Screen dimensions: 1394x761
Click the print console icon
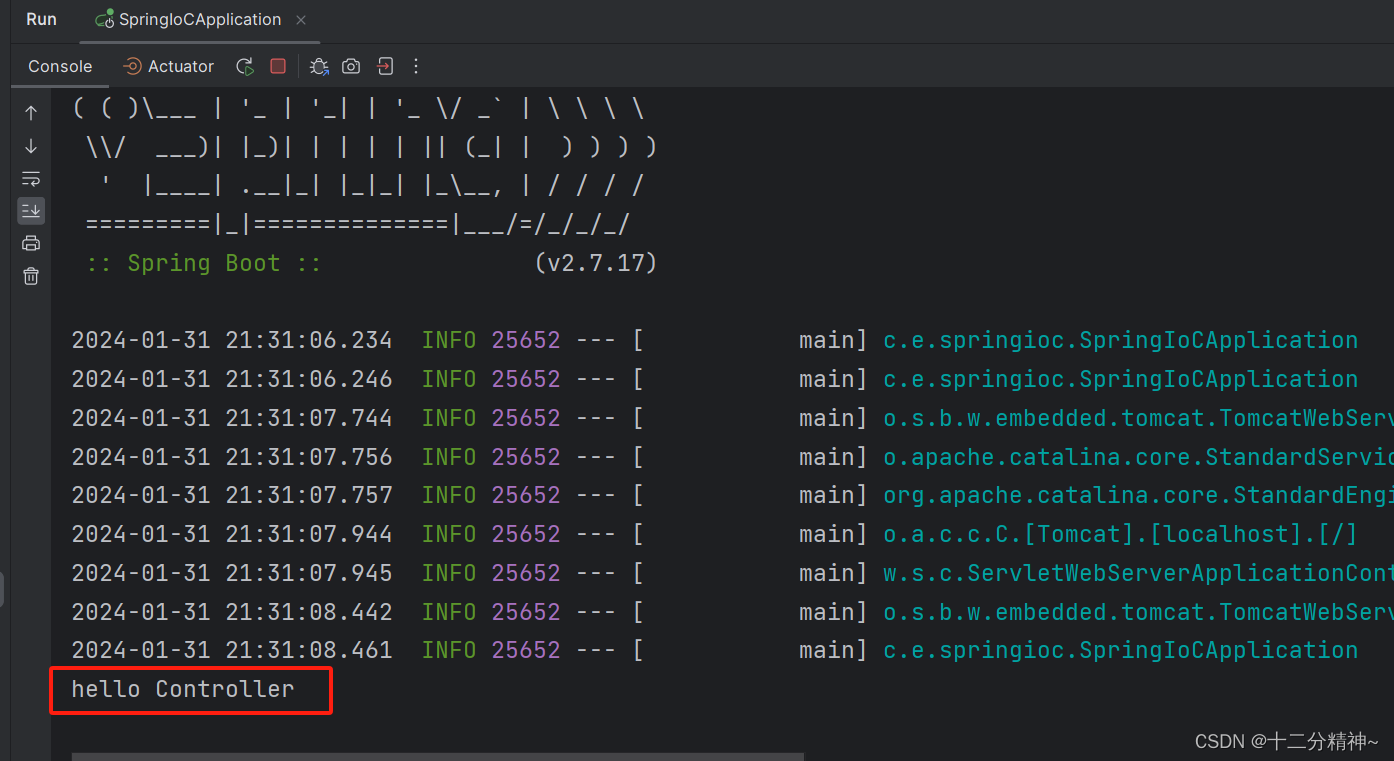tap(31, 243)
